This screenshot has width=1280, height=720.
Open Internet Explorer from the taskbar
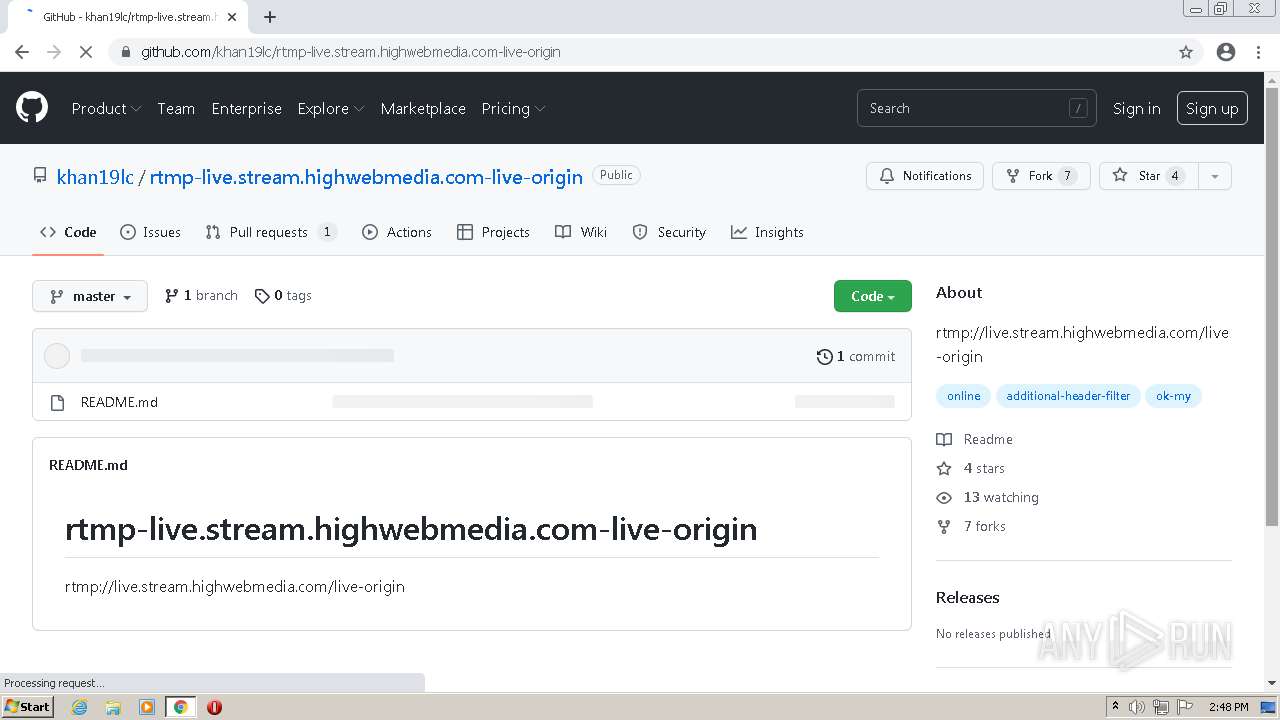[x=79, y=707]
